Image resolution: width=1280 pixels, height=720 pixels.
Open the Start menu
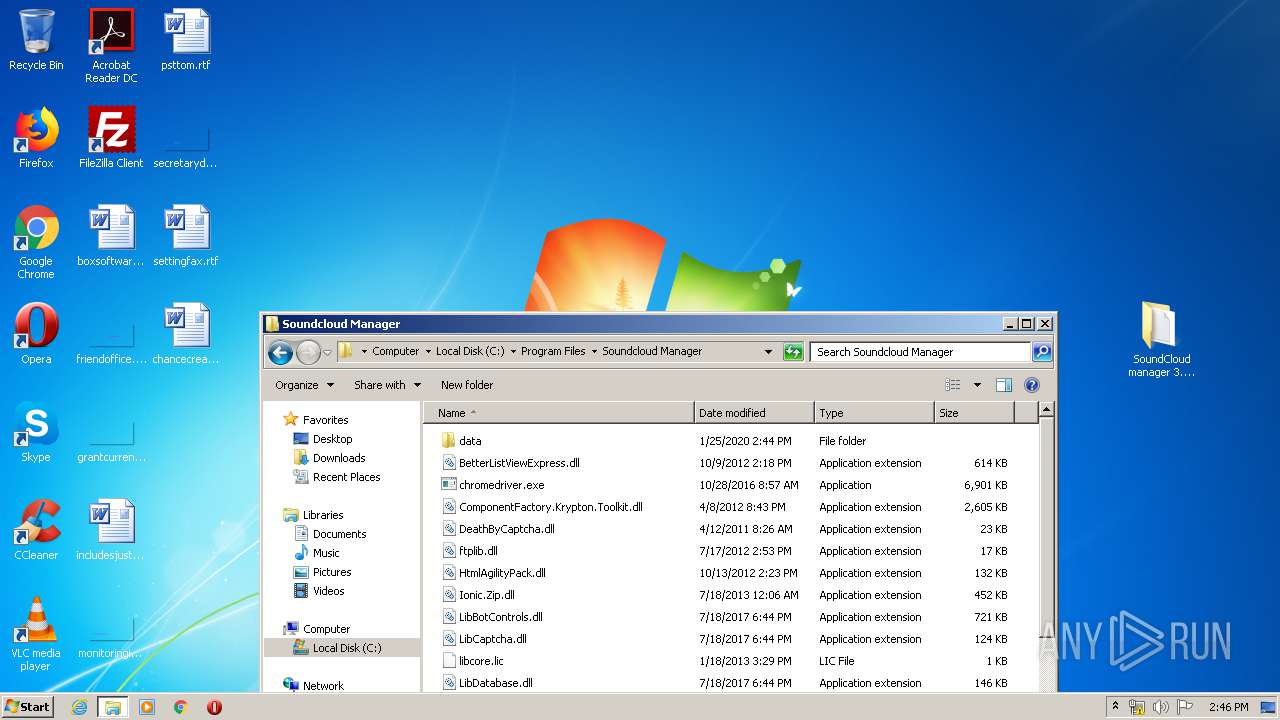27,707
